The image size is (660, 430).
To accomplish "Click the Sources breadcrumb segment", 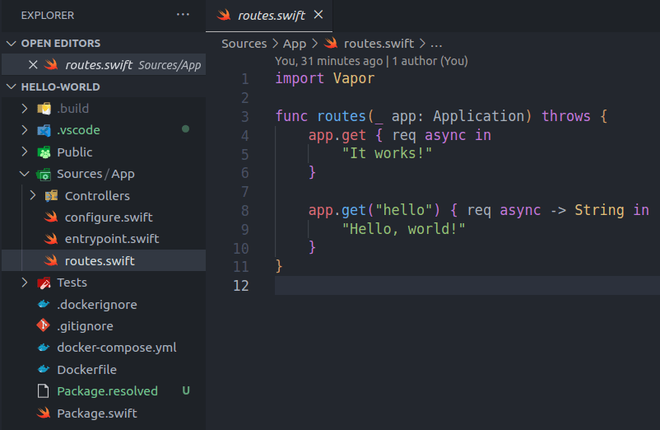I will (244, 43).
